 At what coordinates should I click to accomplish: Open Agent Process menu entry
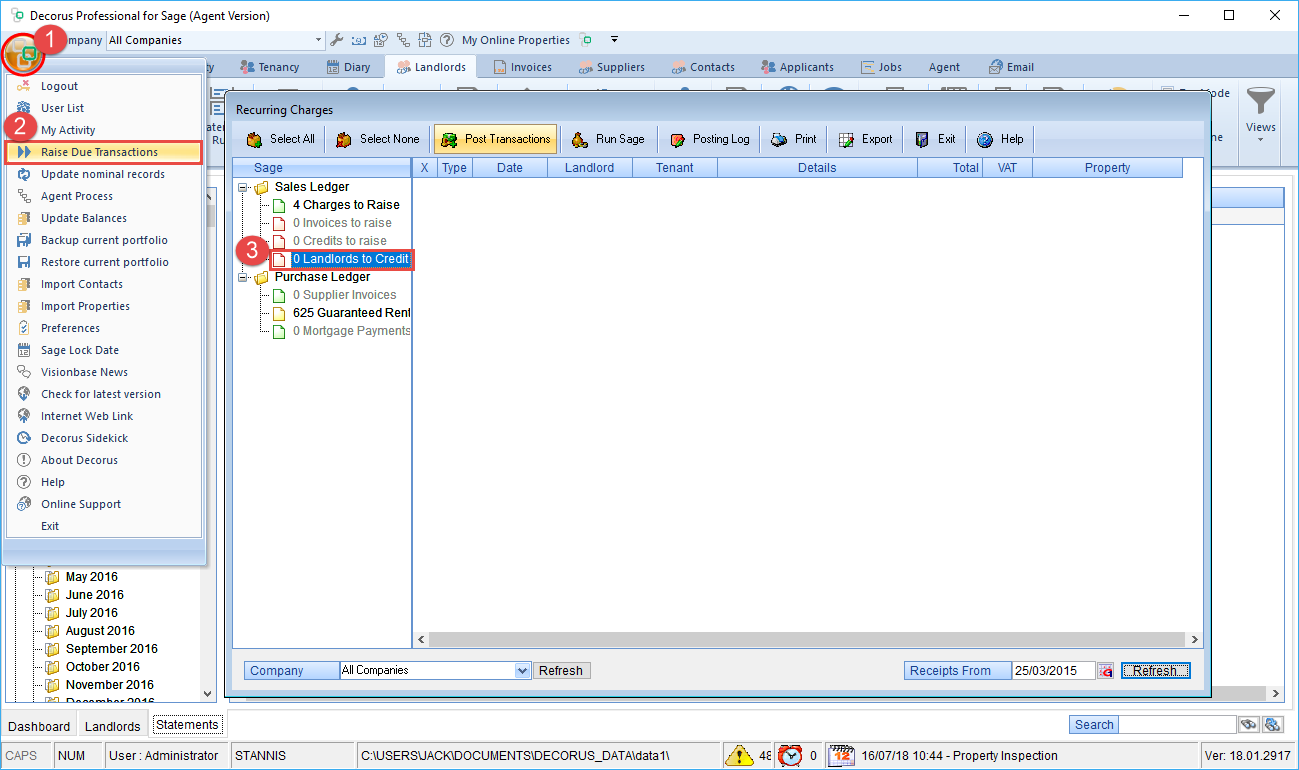(x=105, y=196)
